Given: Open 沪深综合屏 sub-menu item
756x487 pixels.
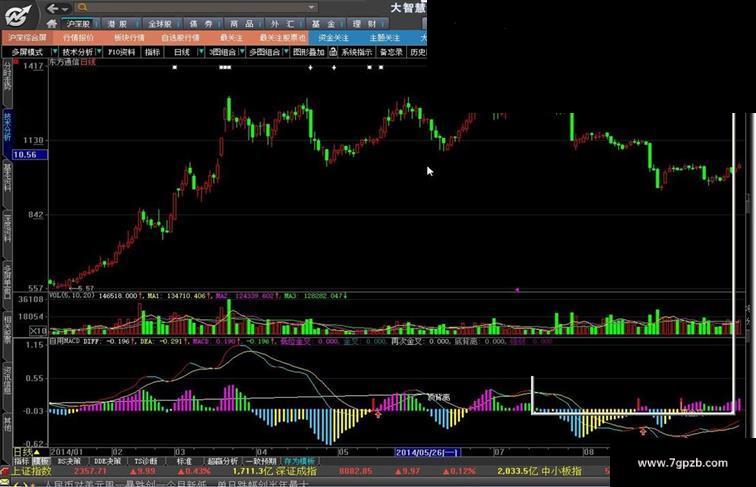Looking at the screenshot, I should tap(27, 38).
